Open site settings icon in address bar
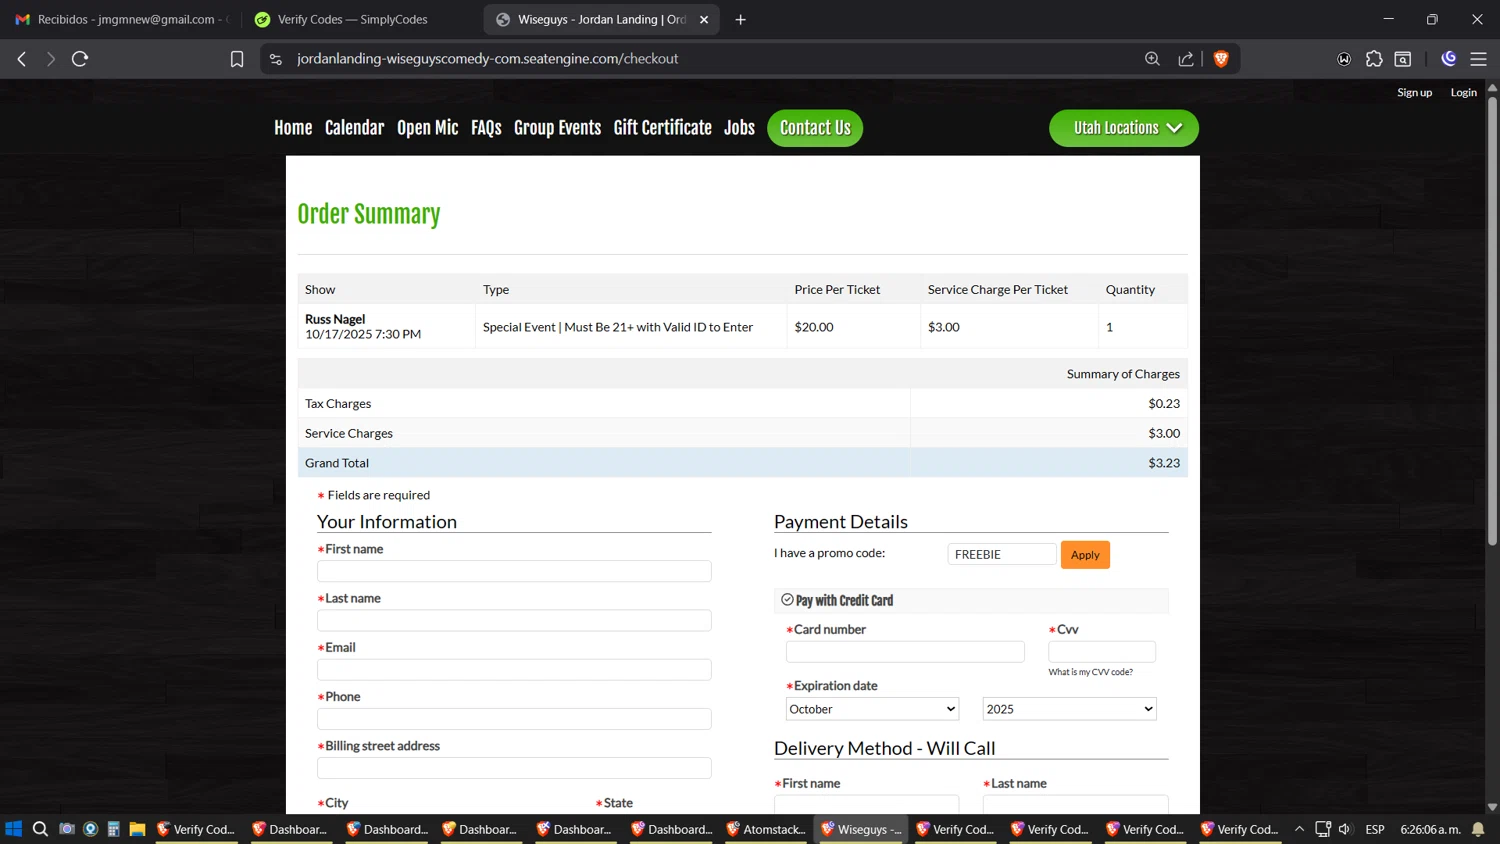The image size is (1500, 844). [276, 59]
